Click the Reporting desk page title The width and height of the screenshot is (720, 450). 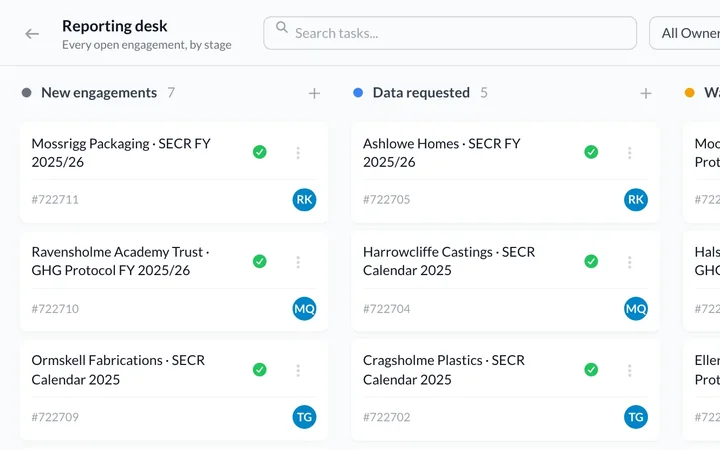115,26
